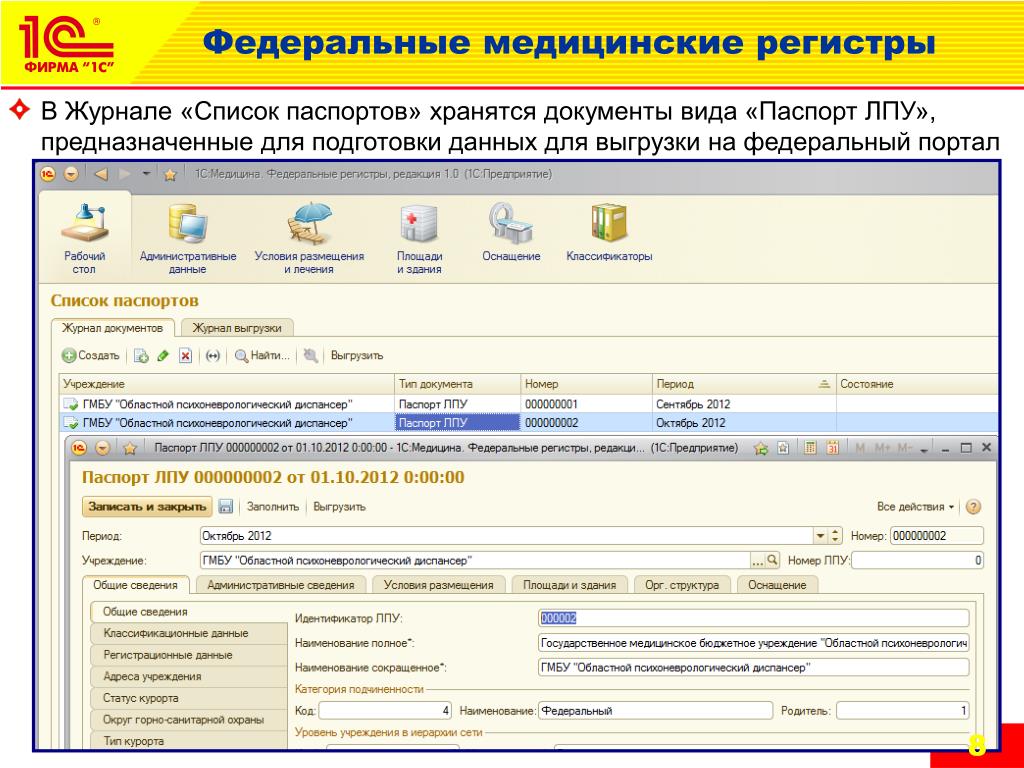Open Оснащение tab in Паспорт
This screenshot has height=768, width=1024.
pos(777,585)
